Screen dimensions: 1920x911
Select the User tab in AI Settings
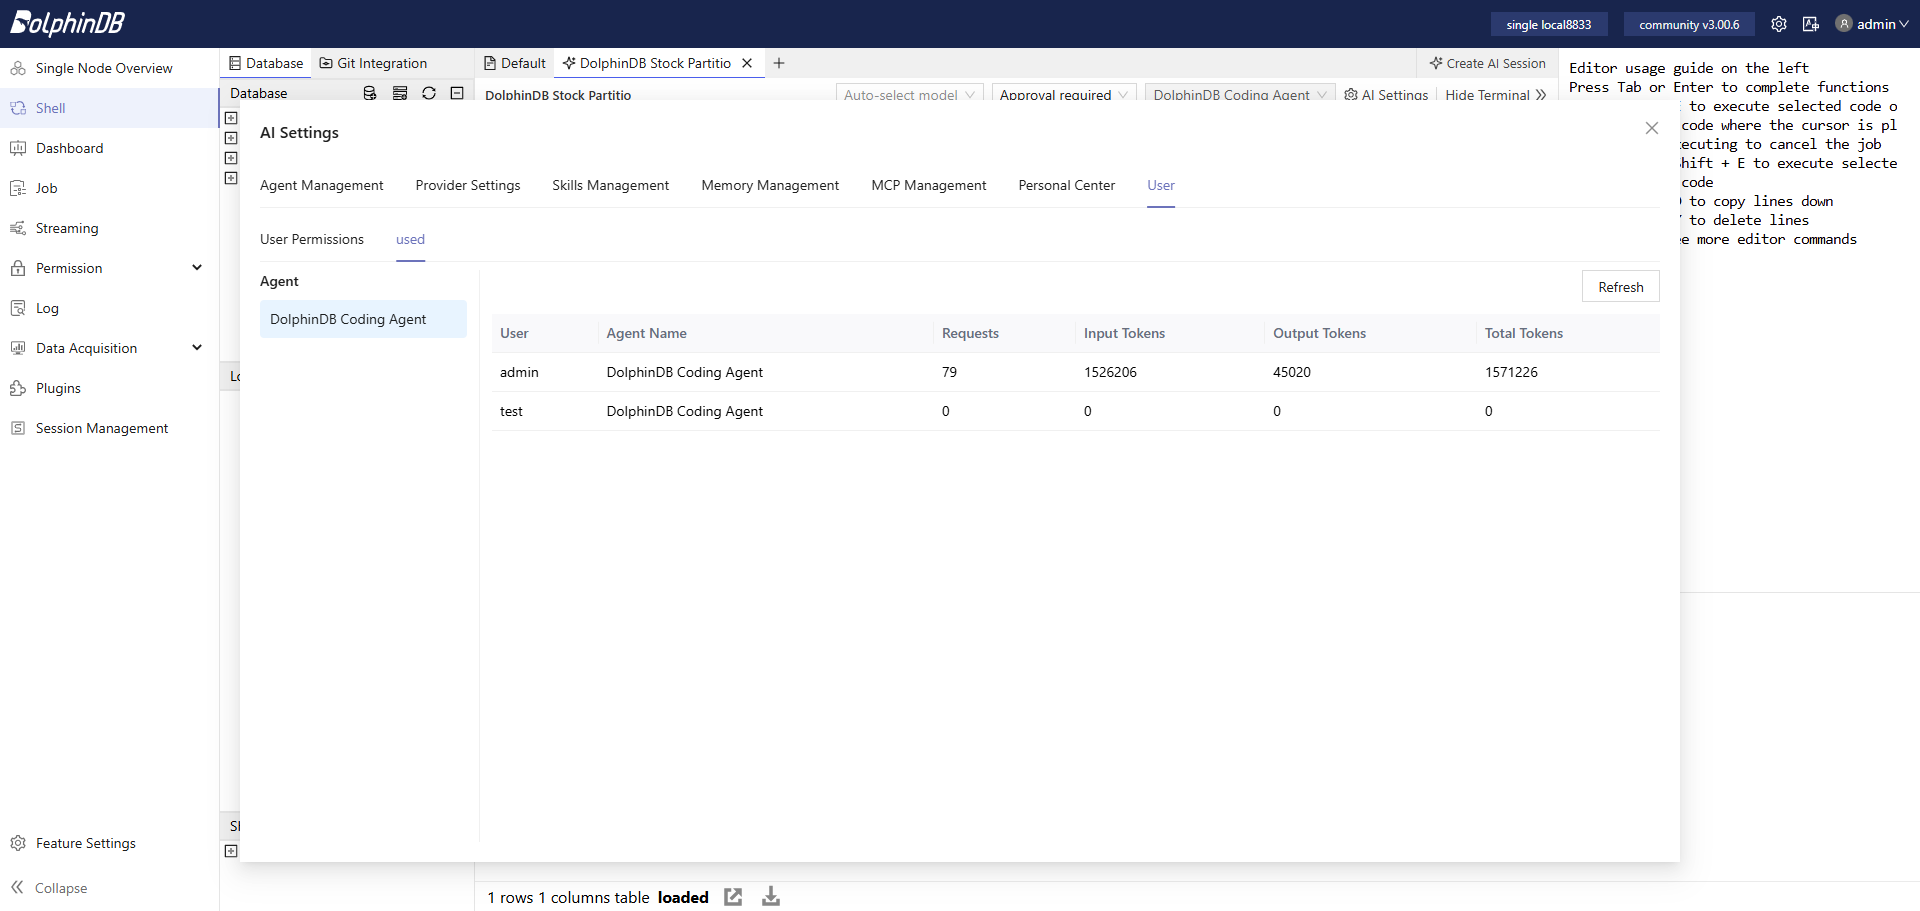pyautogui.click(x=1161, y=185)
